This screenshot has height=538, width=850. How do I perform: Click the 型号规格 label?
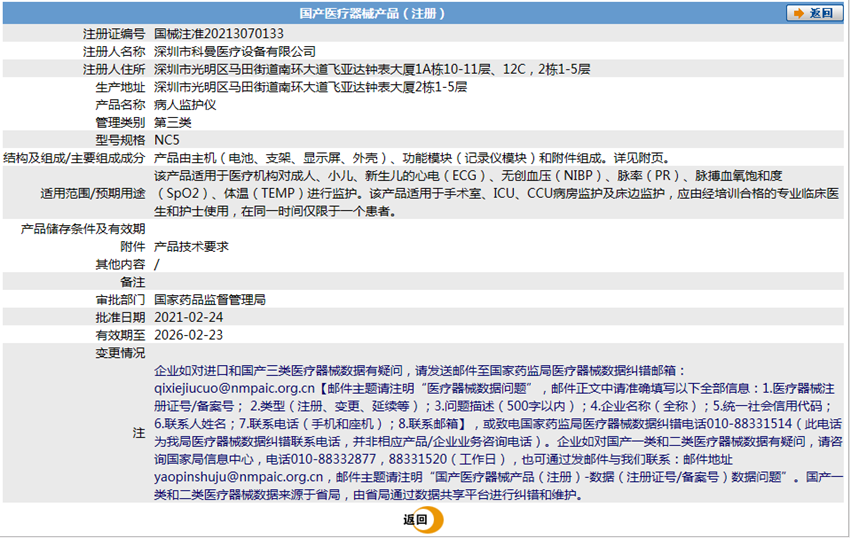120,140
